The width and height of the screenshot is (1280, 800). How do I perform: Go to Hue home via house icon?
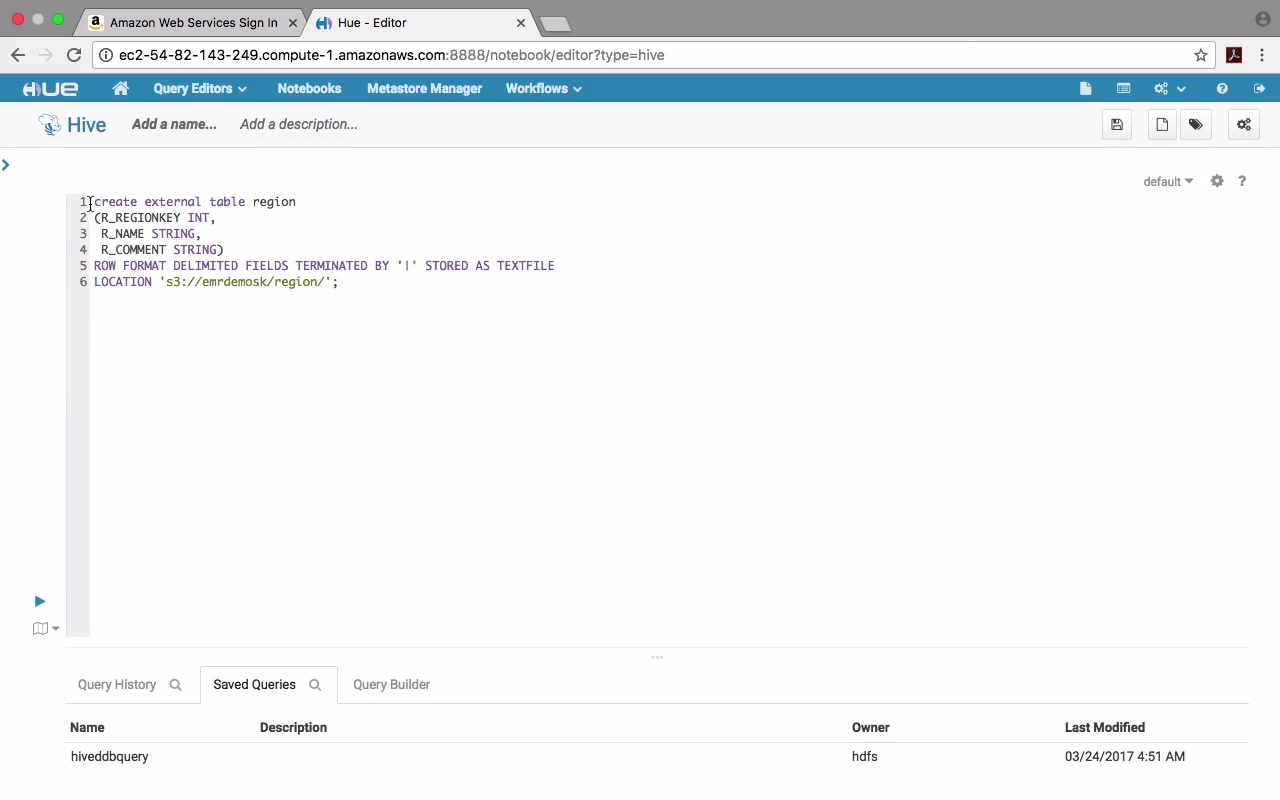pos(121,89)
